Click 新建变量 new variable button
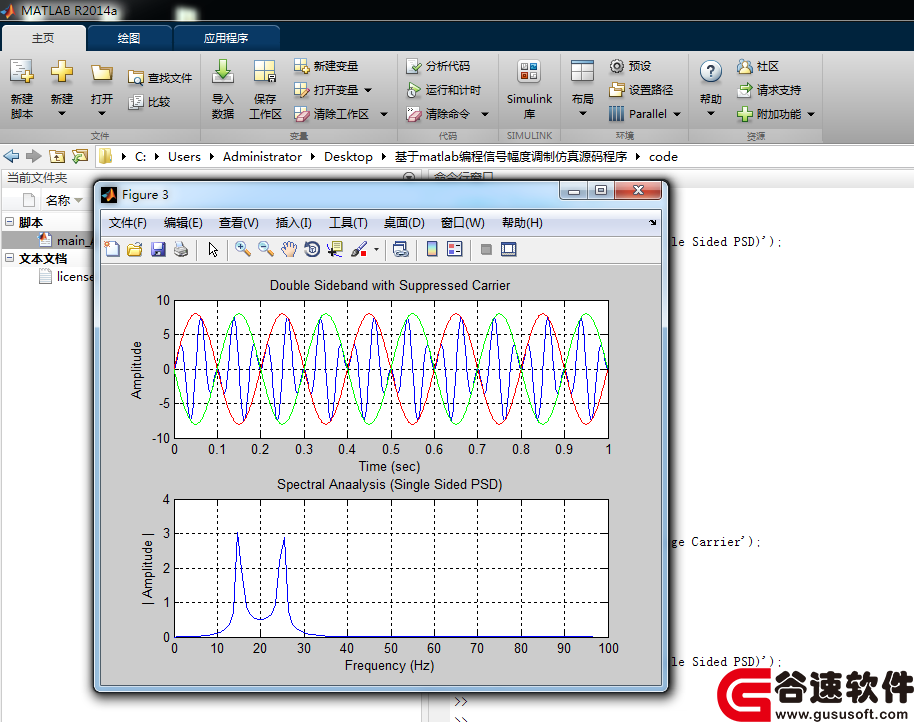The height and width of the screenshot is (722, 914). (x=326, y=66)
